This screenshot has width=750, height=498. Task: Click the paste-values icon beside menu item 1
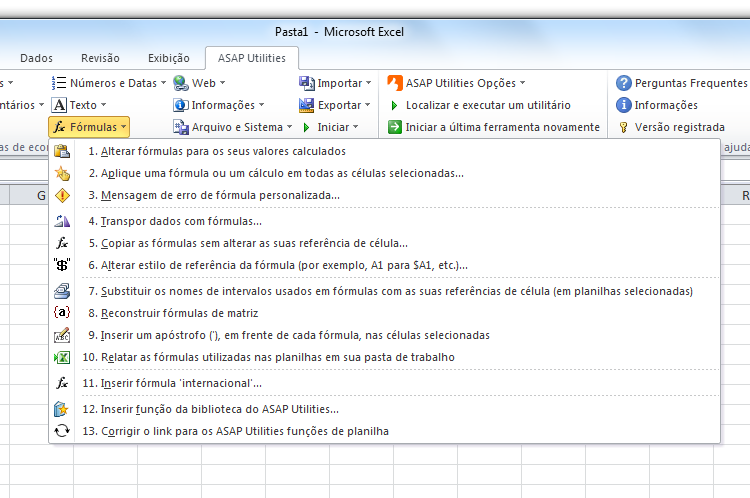pos(62,151)
